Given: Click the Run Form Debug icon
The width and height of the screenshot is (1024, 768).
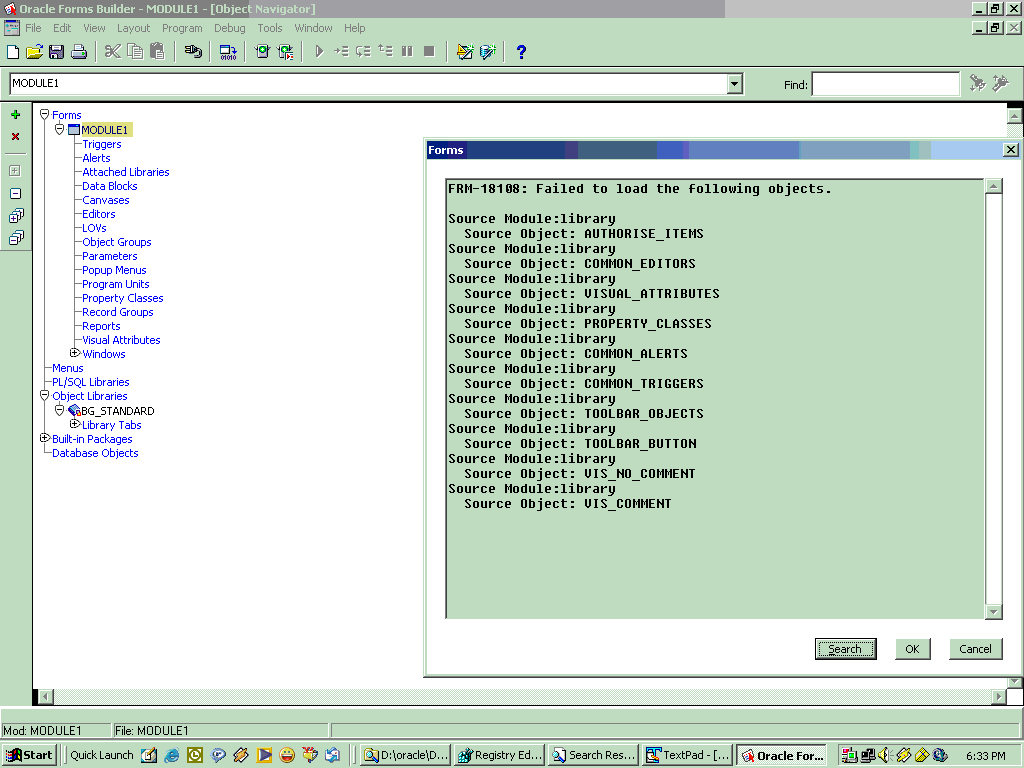Looking at the screenshot, I should tap(285, 52).
